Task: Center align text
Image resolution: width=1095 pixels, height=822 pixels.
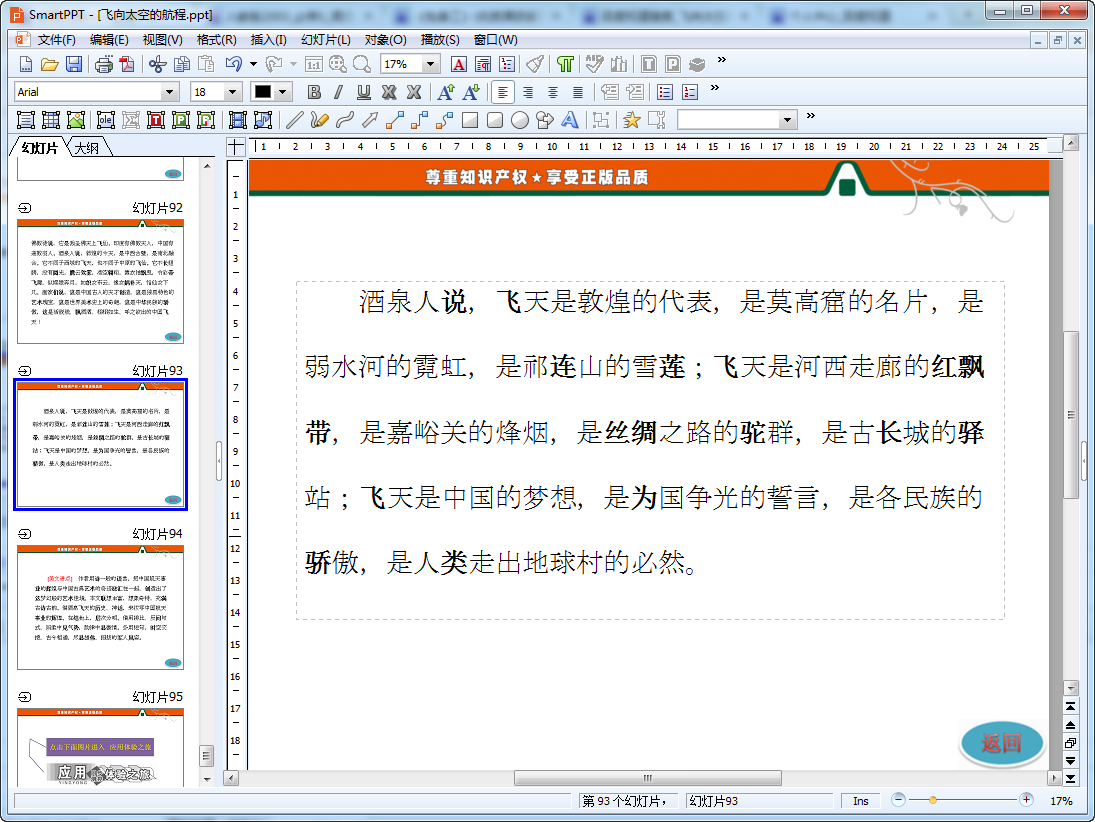Action: (553, 92)
